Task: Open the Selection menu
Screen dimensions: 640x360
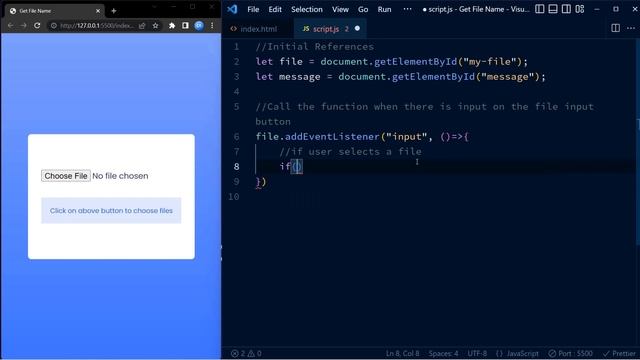Action: pyautogui.click(x=307, y=9)
